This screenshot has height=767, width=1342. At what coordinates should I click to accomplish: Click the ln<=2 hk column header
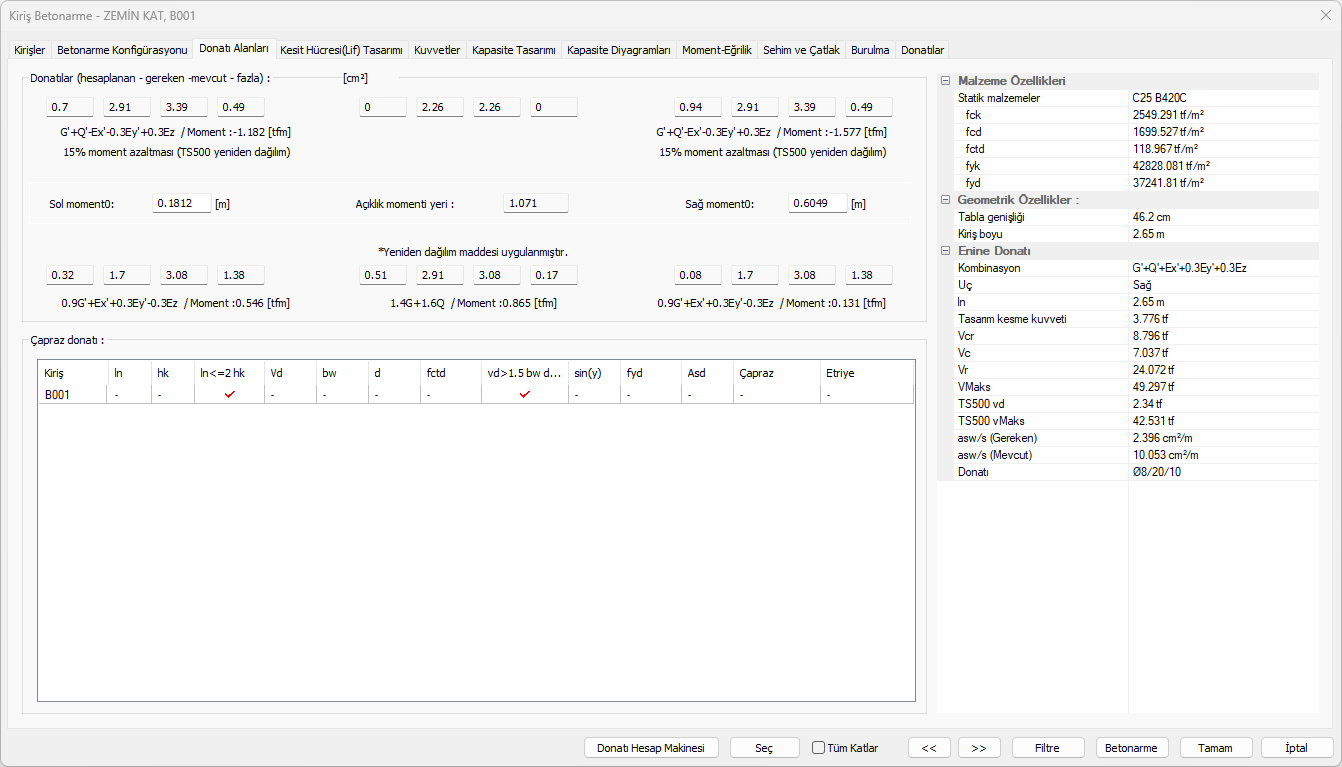222,373
